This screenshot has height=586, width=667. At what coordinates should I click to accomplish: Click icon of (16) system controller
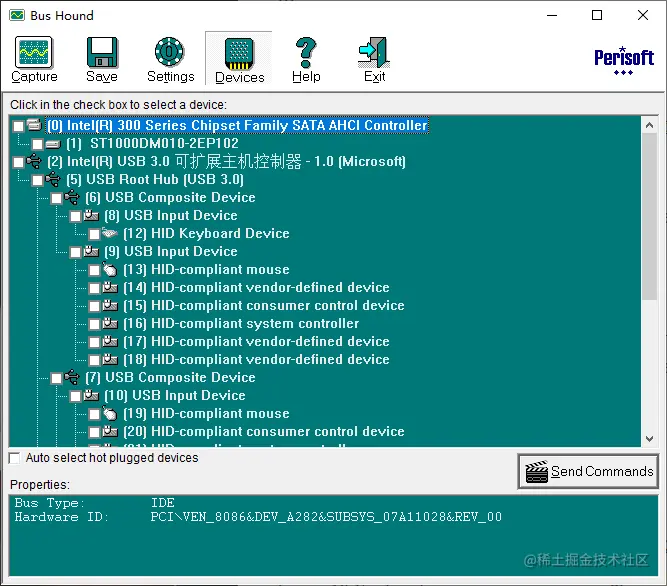coord(110,323)
